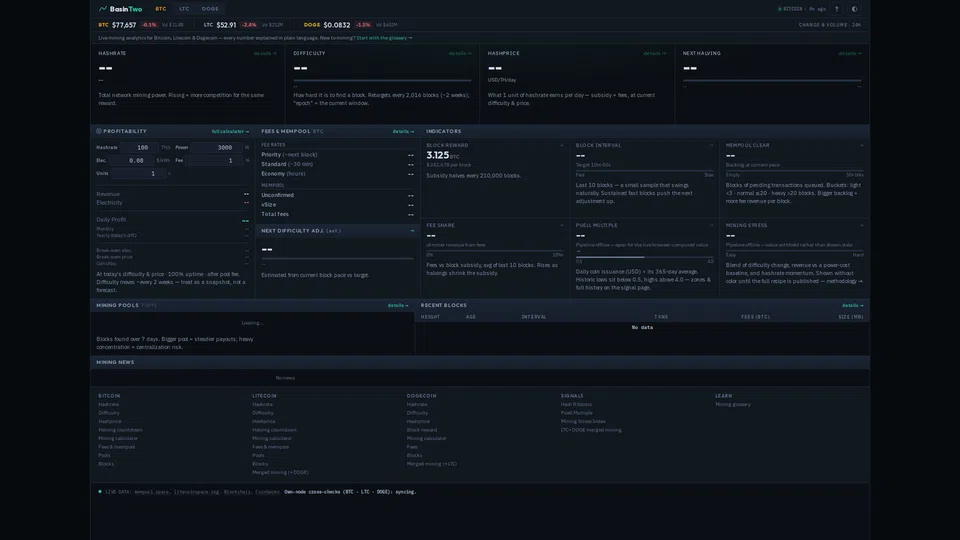This screenshot has height=540, width=960.
Task: Open Puell Multiple signal footer link
Action: 576,413
